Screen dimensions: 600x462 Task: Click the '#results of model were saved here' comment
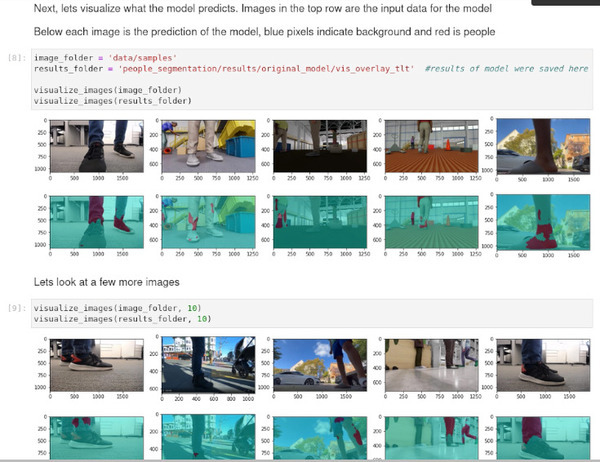(x=506, y=68)
